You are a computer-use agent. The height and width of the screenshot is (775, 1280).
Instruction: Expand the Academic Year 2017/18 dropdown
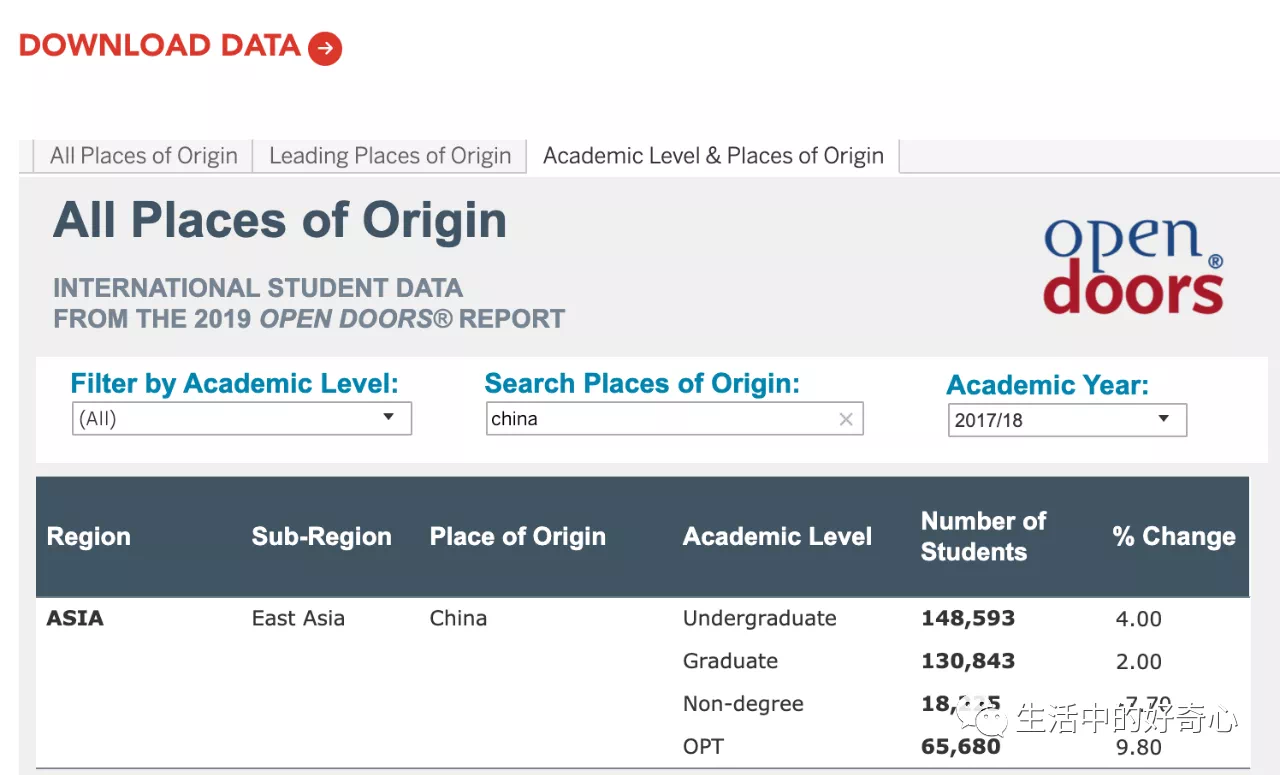pyautogui.click(x=1066, y=420)
